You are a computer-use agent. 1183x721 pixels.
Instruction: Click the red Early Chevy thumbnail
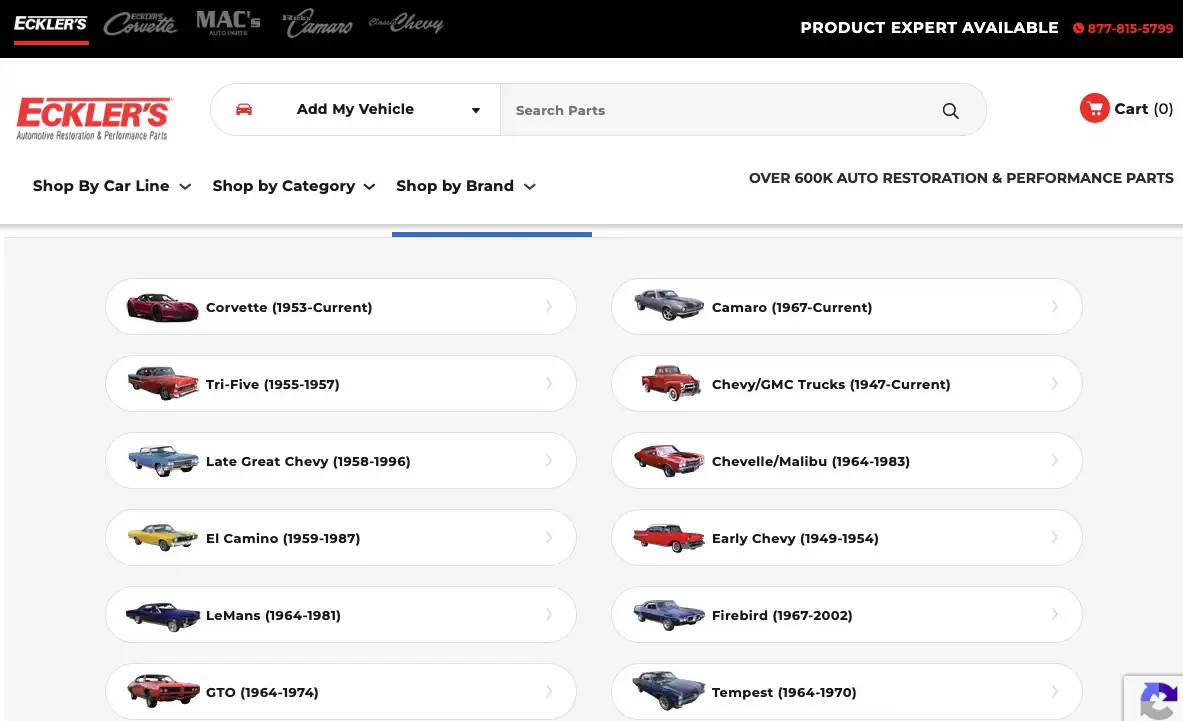[668, 538]
